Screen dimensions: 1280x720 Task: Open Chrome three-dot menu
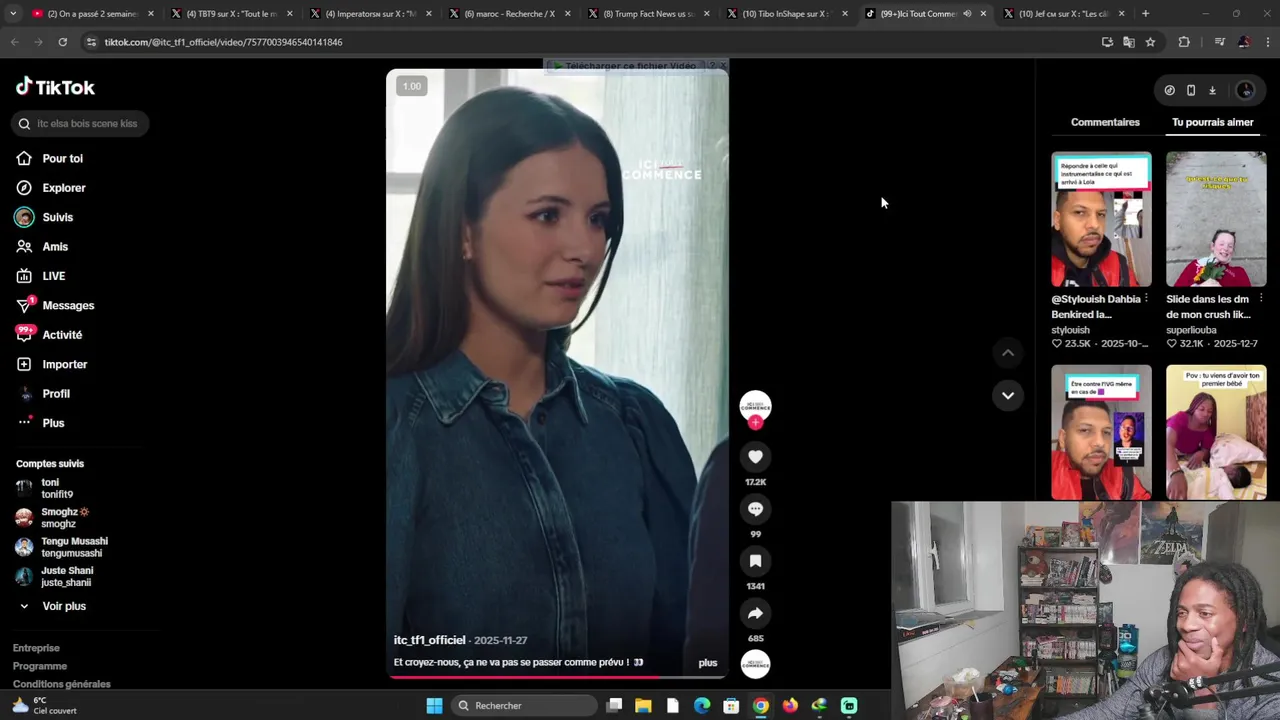(1268, 42)
